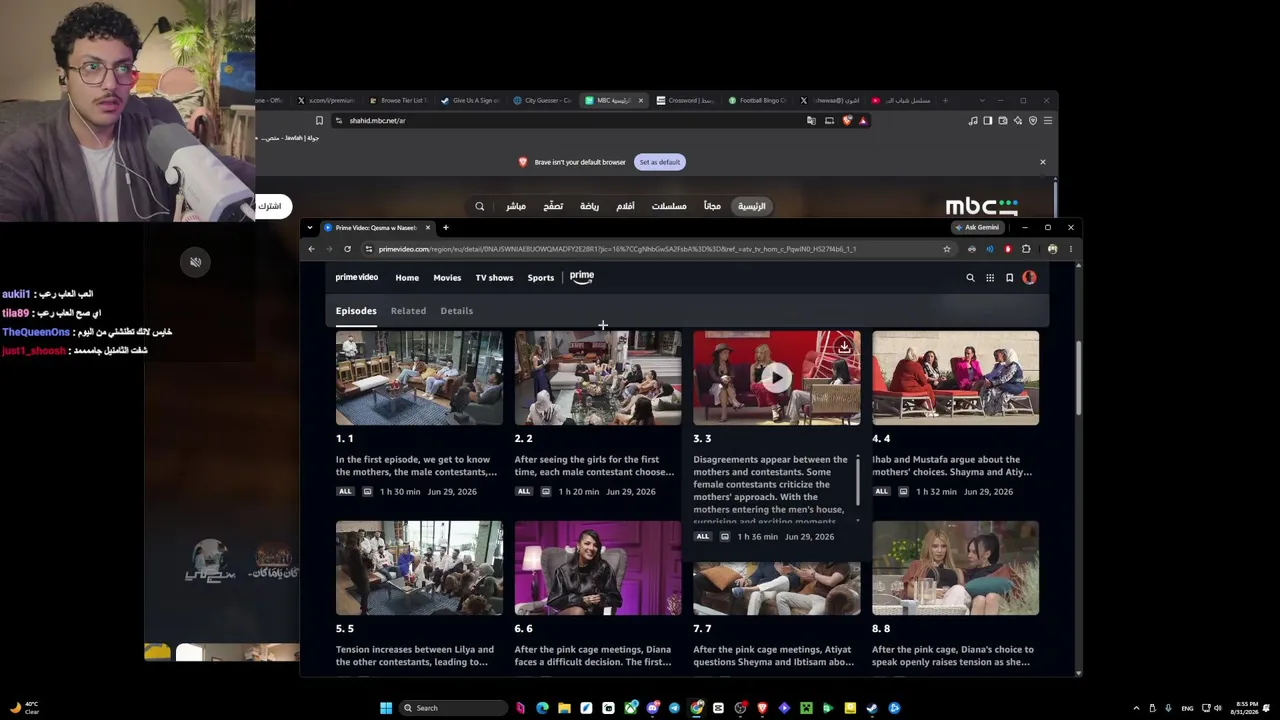The image size is (1280, 720).
Task: Open episode 4 thumbnail
Action: [x=955, y=378]
